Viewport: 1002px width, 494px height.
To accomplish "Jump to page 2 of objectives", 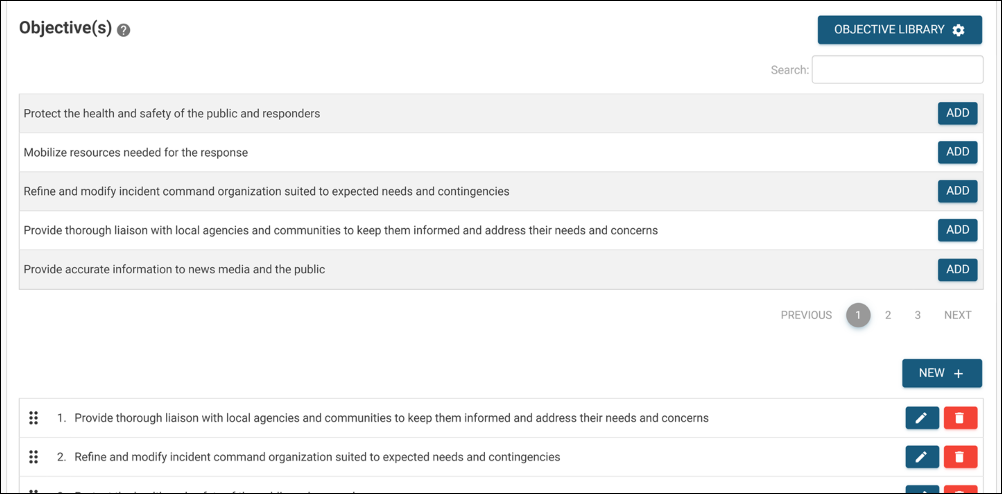I will tap(888, 315).
